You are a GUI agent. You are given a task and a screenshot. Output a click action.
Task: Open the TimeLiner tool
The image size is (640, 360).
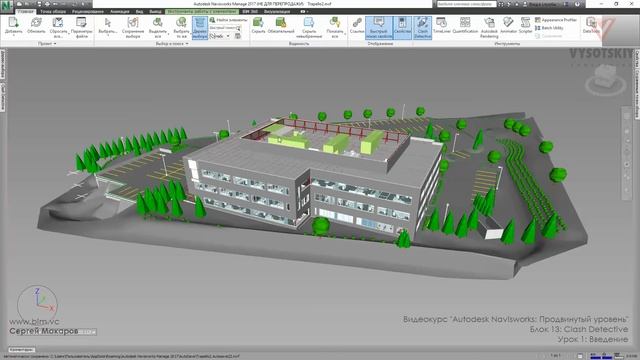coord(442,25)
